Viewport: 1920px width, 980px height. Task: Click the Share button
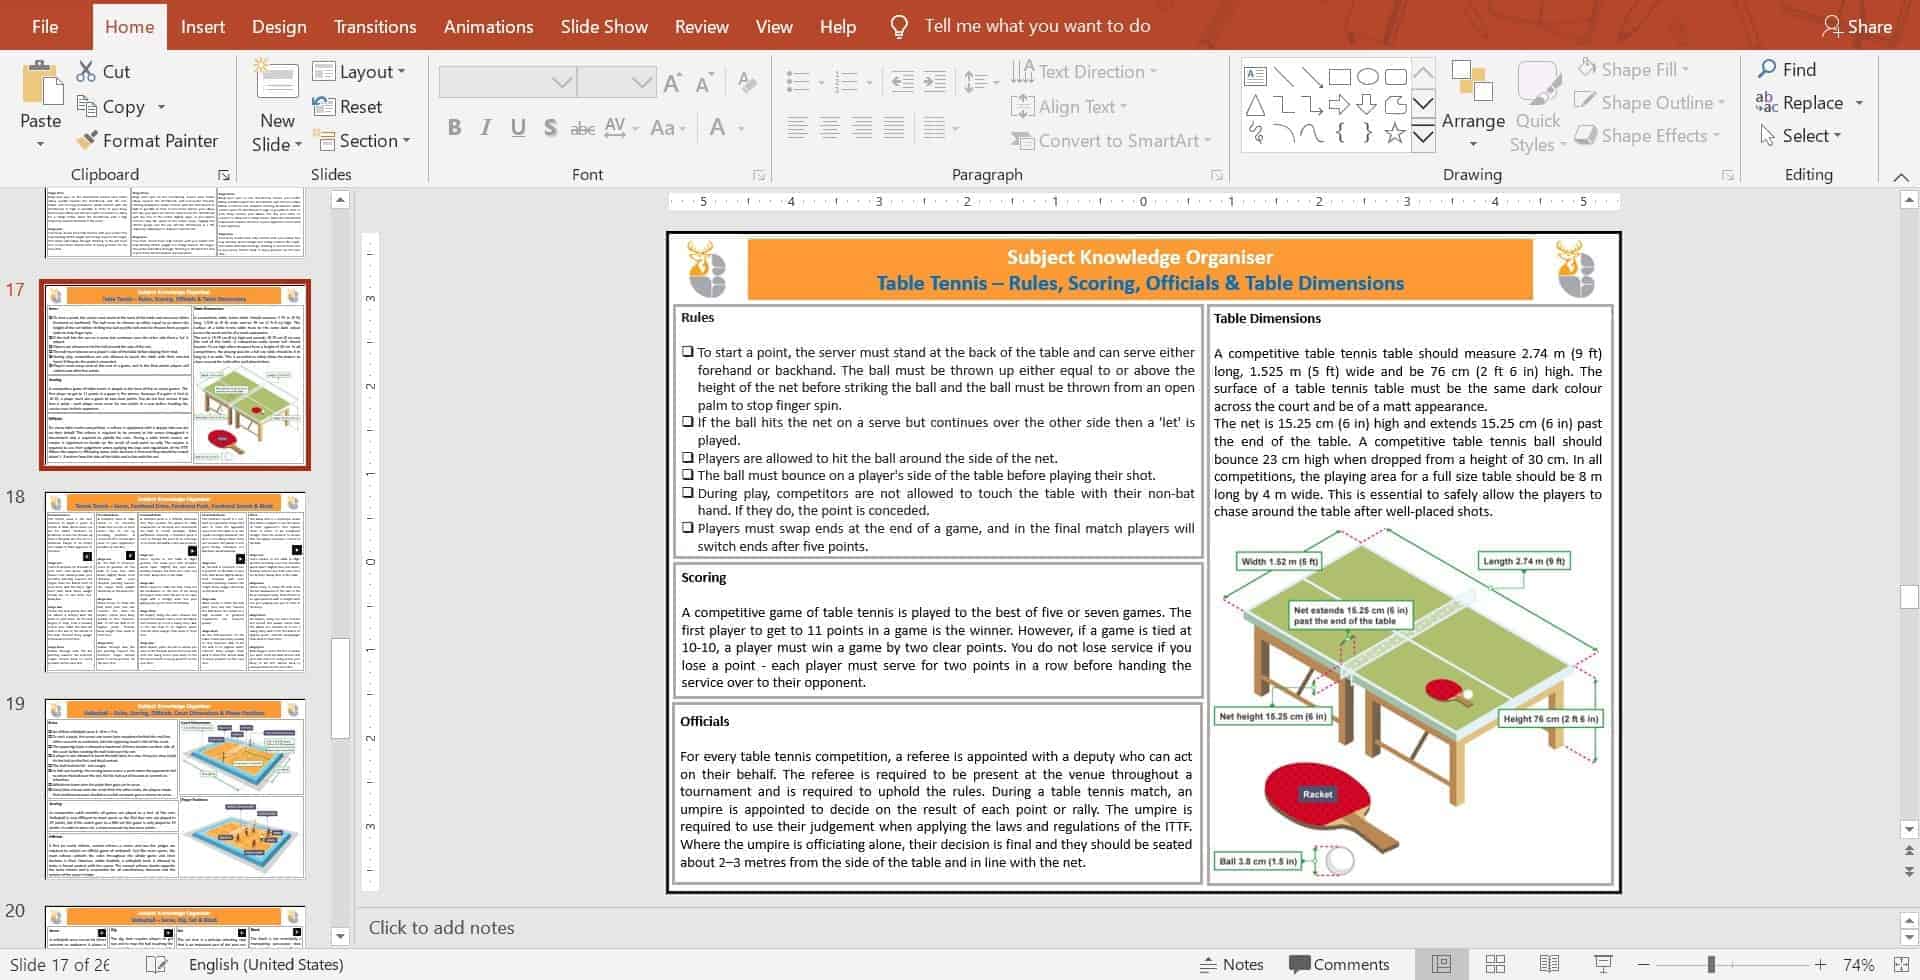pos(1856,26)
